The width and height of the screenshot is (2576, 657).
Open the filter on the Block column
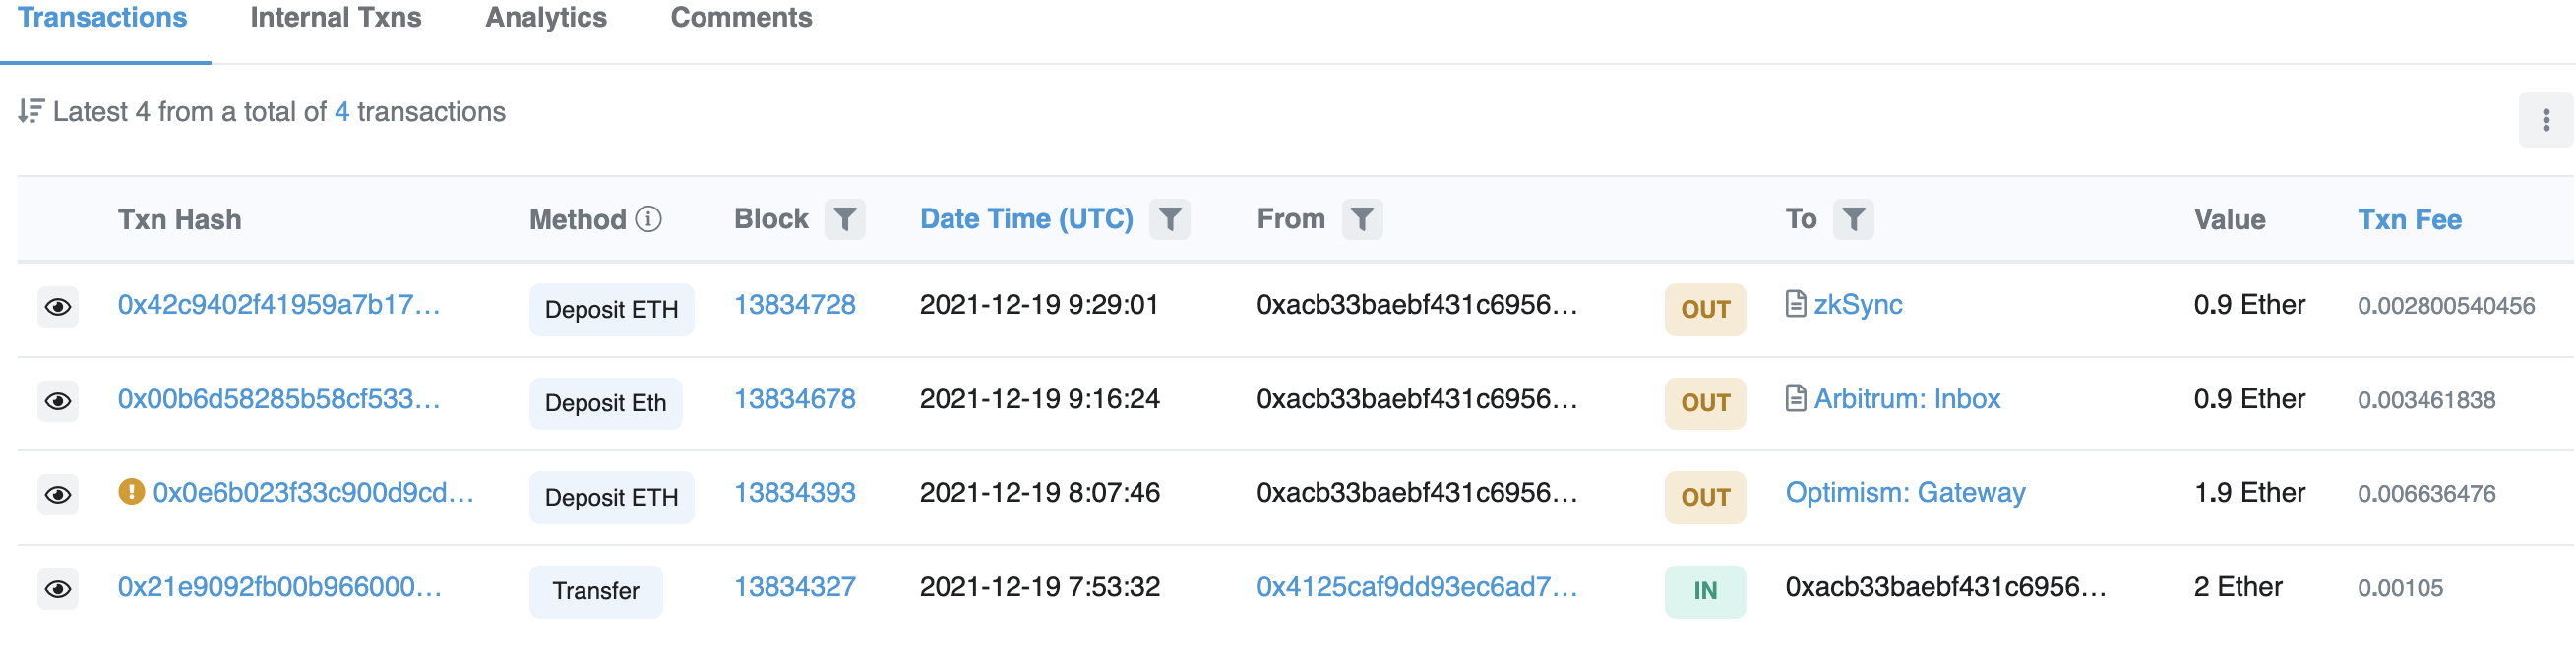[845, 218]
